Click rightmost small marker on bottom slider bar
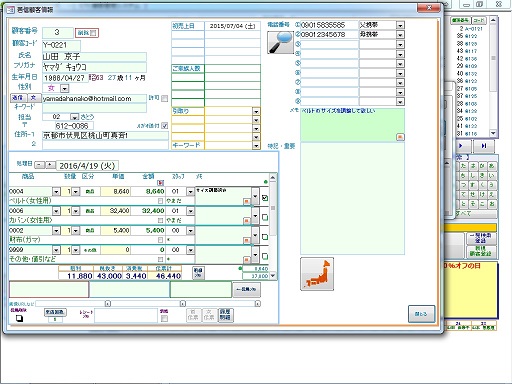The image size is (512, 384). pos(258,304)
